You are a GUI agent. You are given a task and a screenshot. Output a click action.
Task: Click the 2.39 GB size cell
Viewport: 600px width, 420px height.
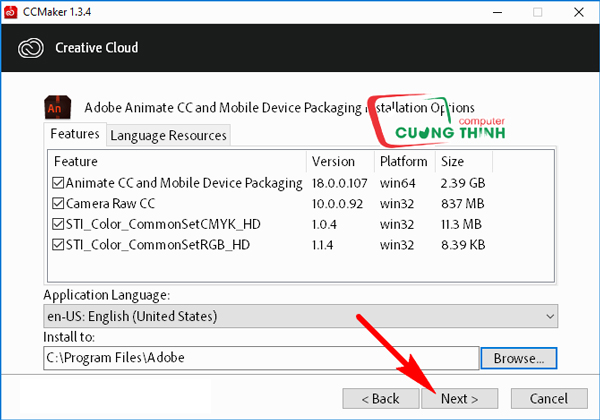pos(463,183)
